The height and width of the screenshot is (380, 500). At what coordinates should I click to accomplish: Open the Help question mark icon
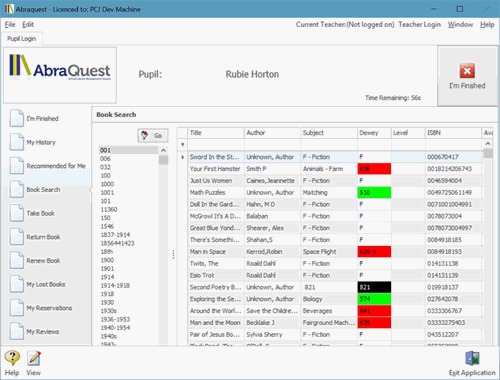[x=12, y=358]
